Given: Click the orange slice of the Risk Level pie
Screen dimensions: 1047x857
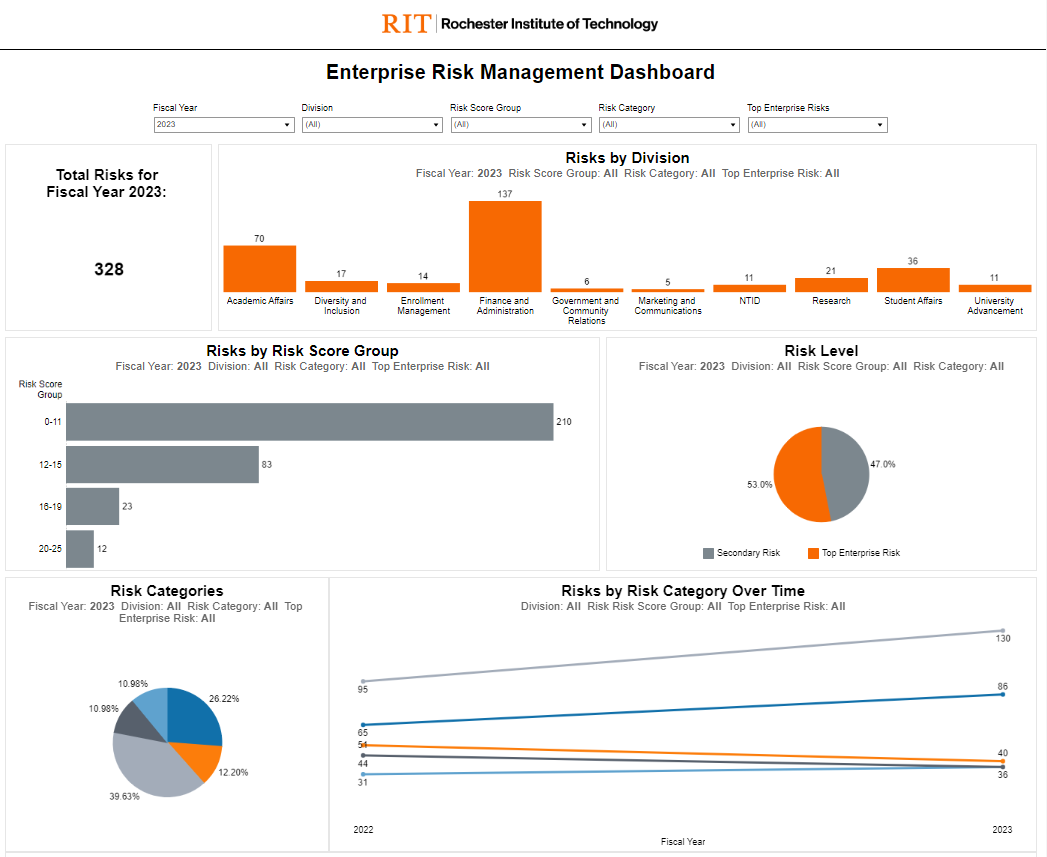Looking at the screenshot, I should (800, 475).
